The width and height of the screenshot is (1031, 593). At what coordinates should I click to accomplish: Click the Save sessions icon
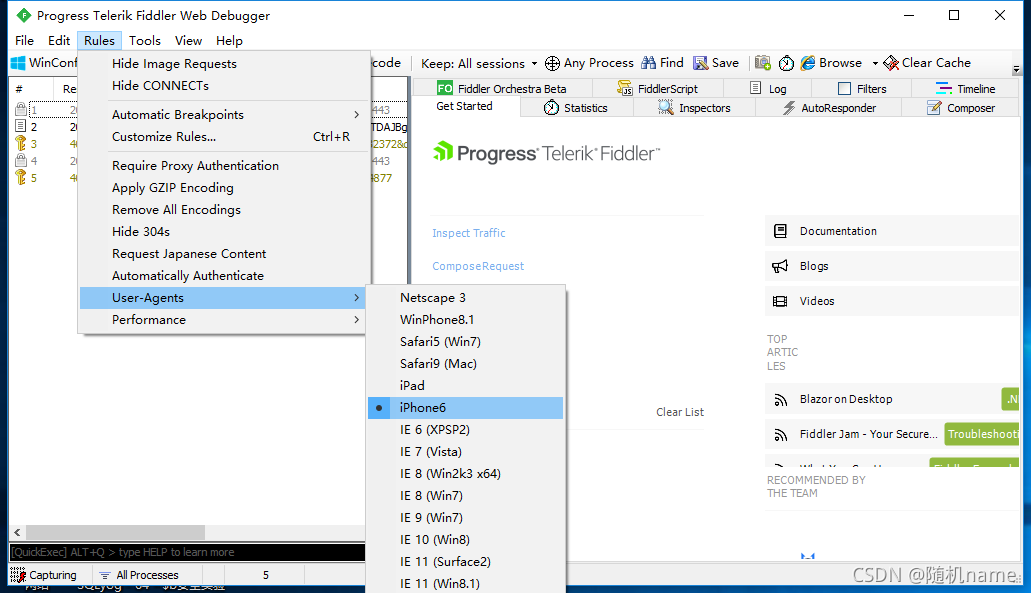[701, 63]
